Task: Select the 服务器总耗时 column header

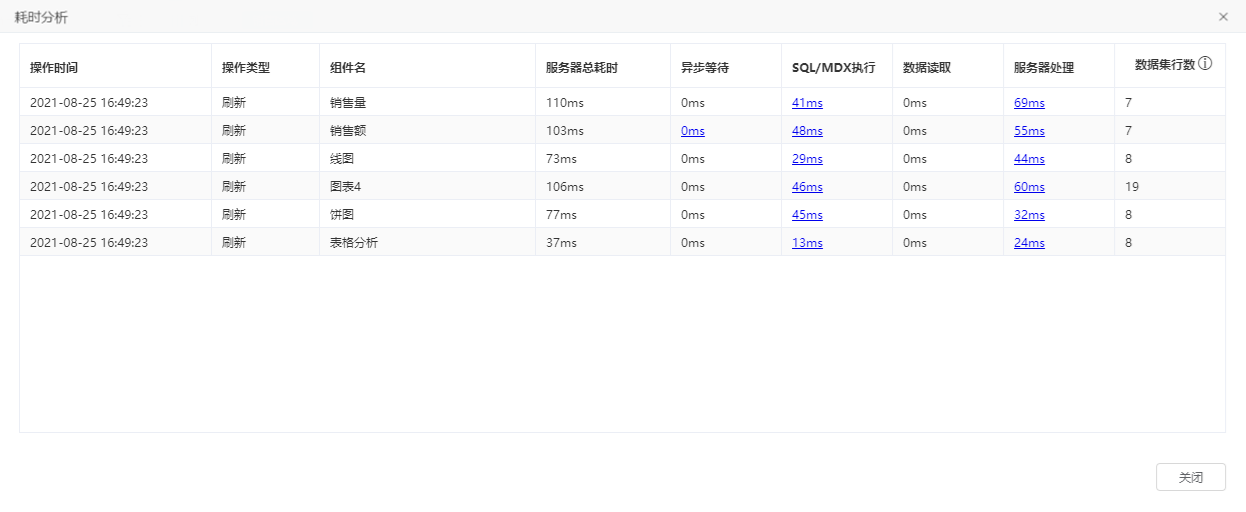Action: pos(582,68)
